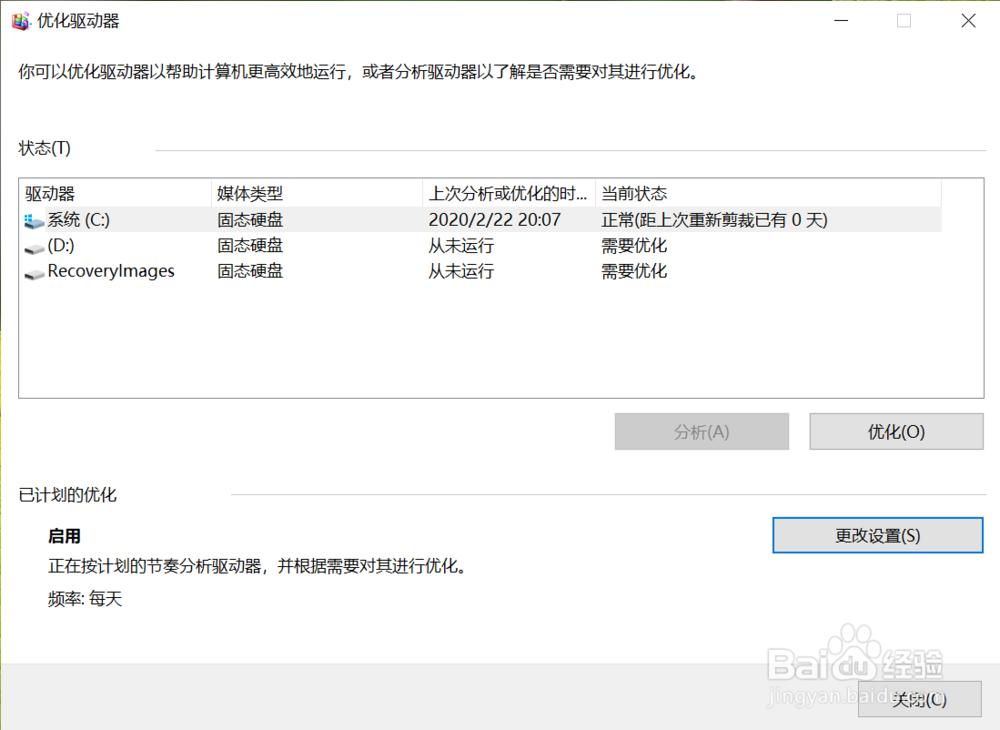1000x730 pixels.
Task: Click the maximize window button
Action: [x=903, y=19]
